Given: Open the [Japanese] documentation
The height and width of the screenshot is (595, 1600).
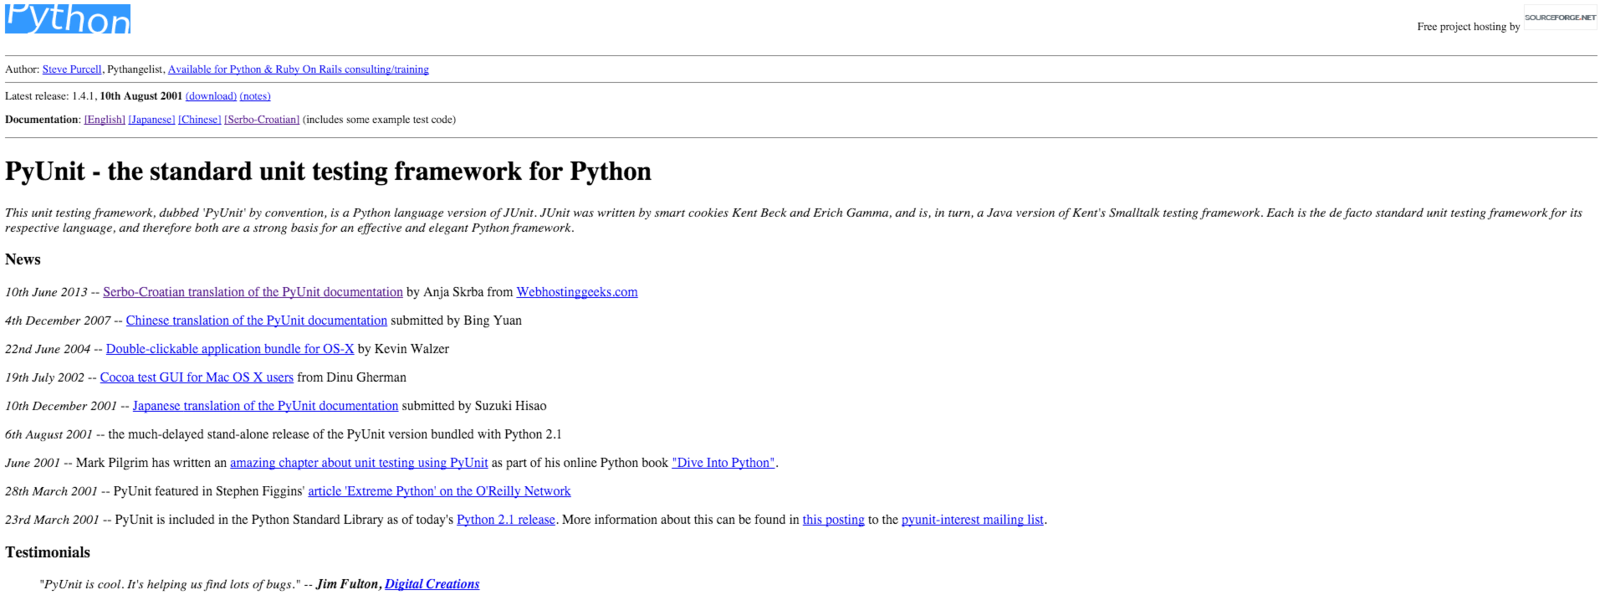Looking at the screenshot, I should [152, 119].
